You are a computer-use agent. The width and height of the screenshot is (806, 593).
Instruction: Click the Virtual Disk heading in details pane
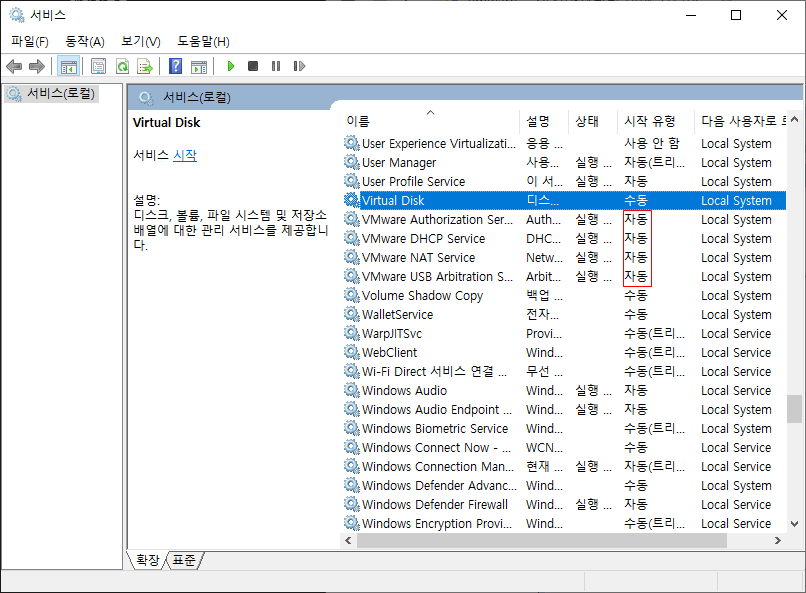click(167, 122)
